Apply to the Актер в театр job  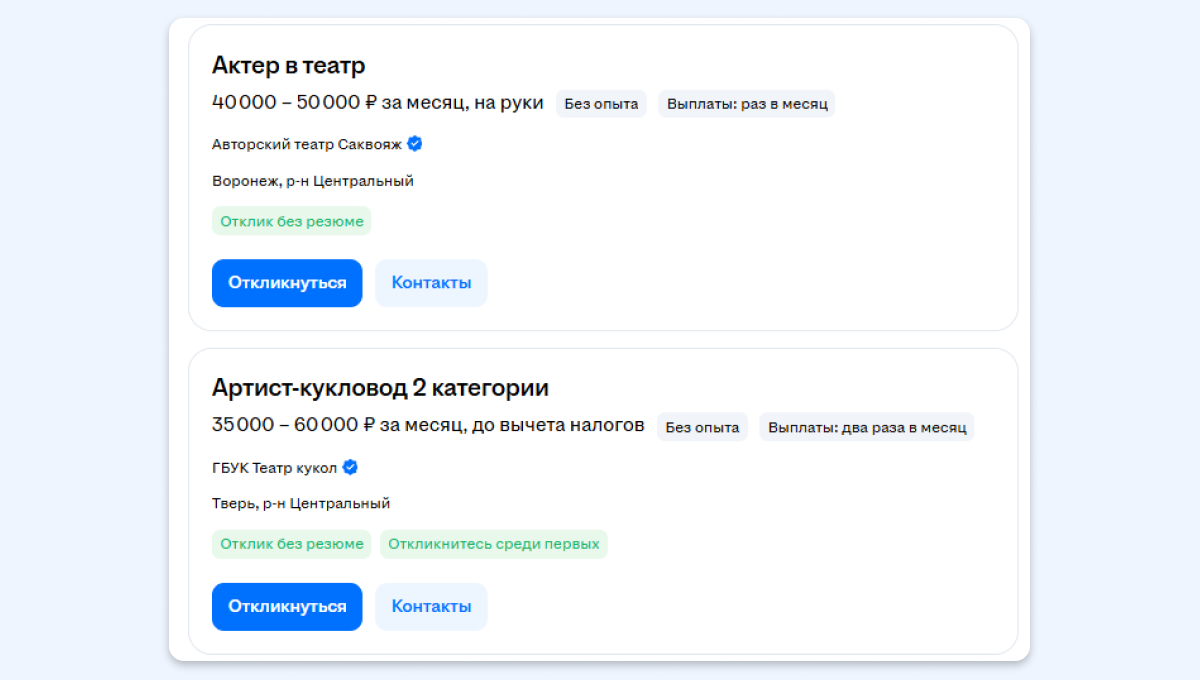[287, 283]
